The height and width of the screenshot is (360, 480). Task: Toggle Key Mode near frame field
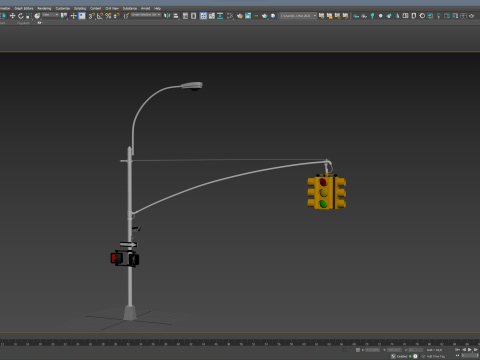[457, 356]
